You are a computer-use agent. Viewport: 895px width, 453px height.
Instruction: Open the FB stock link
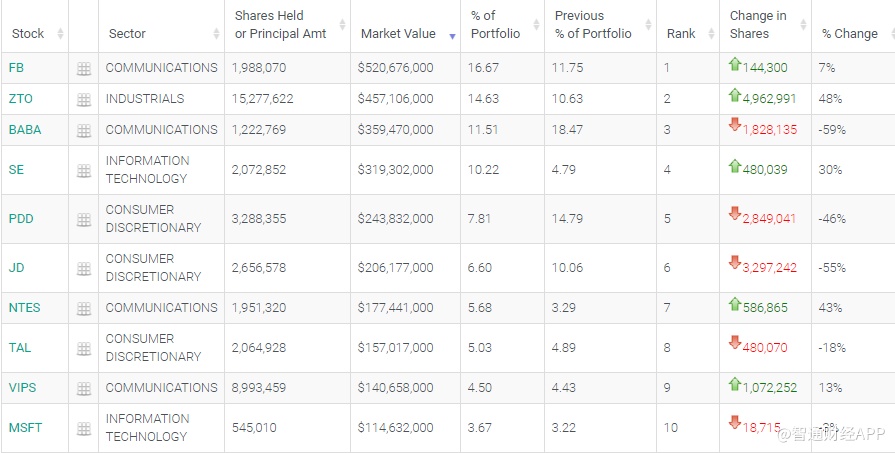pos(16,68)
